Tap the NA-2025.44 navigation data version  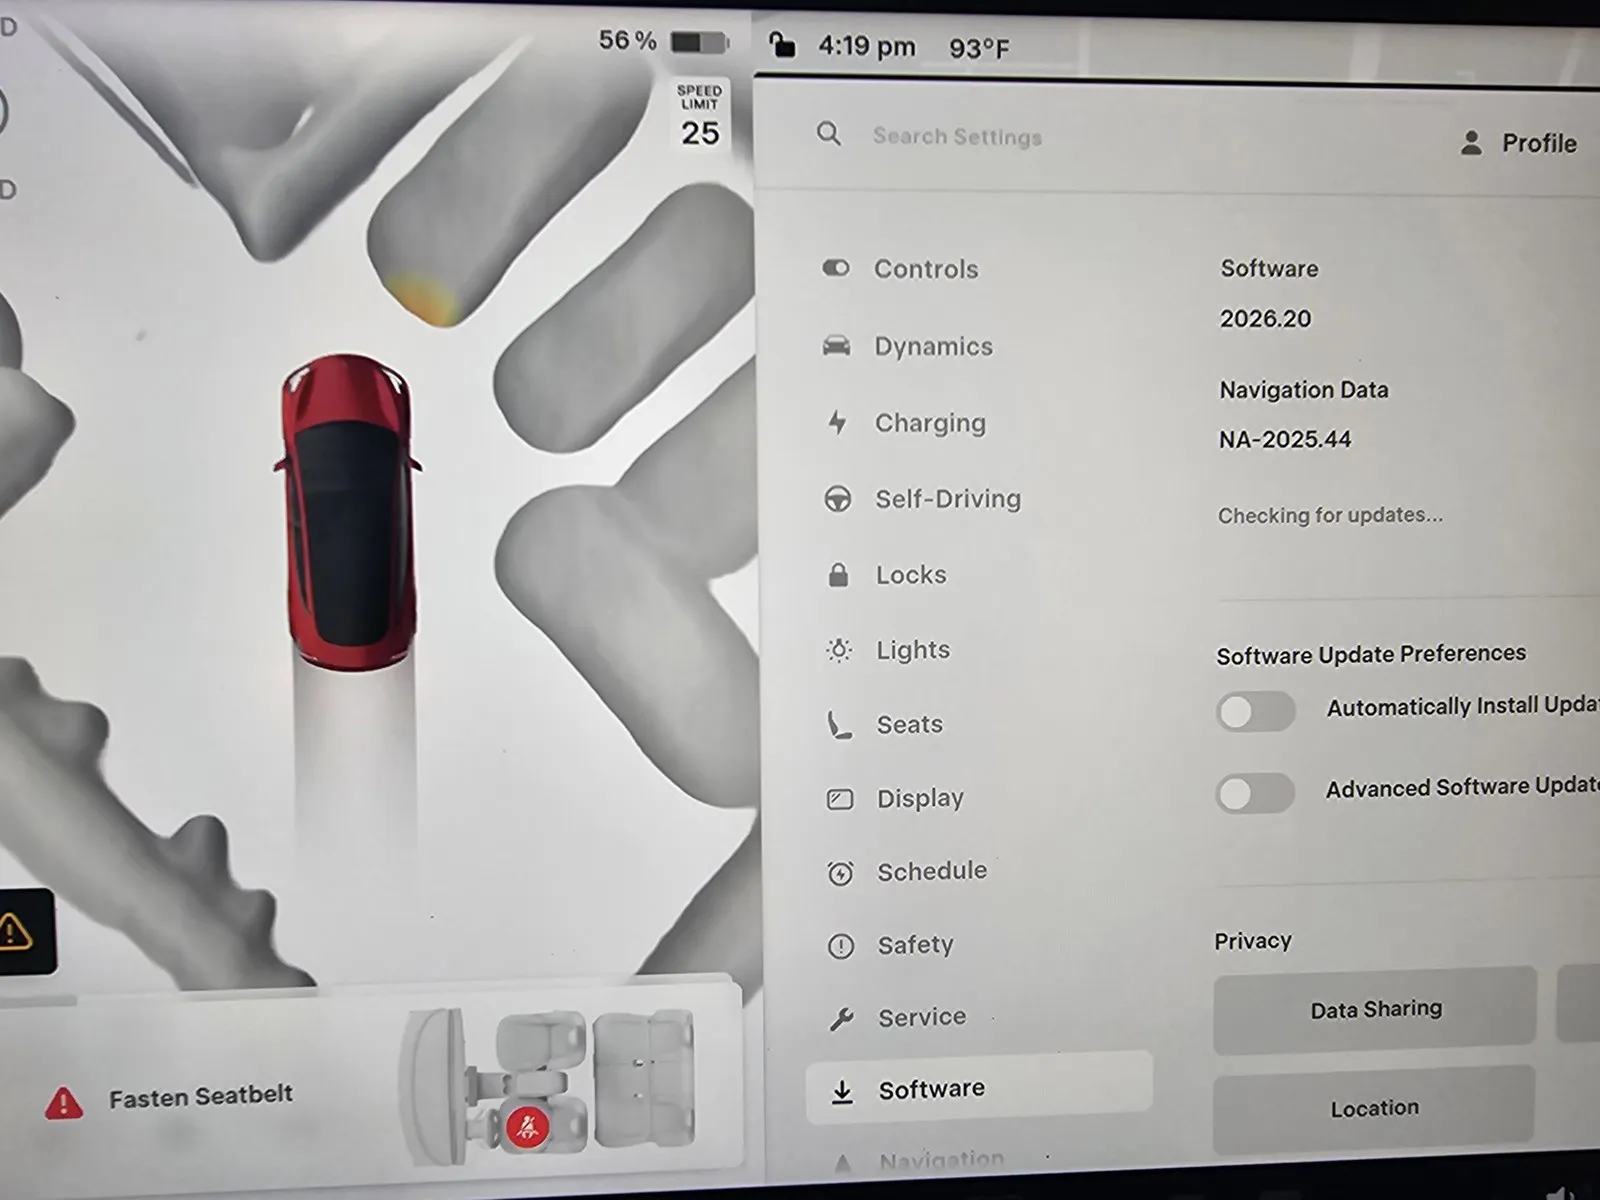[1285, 439]
